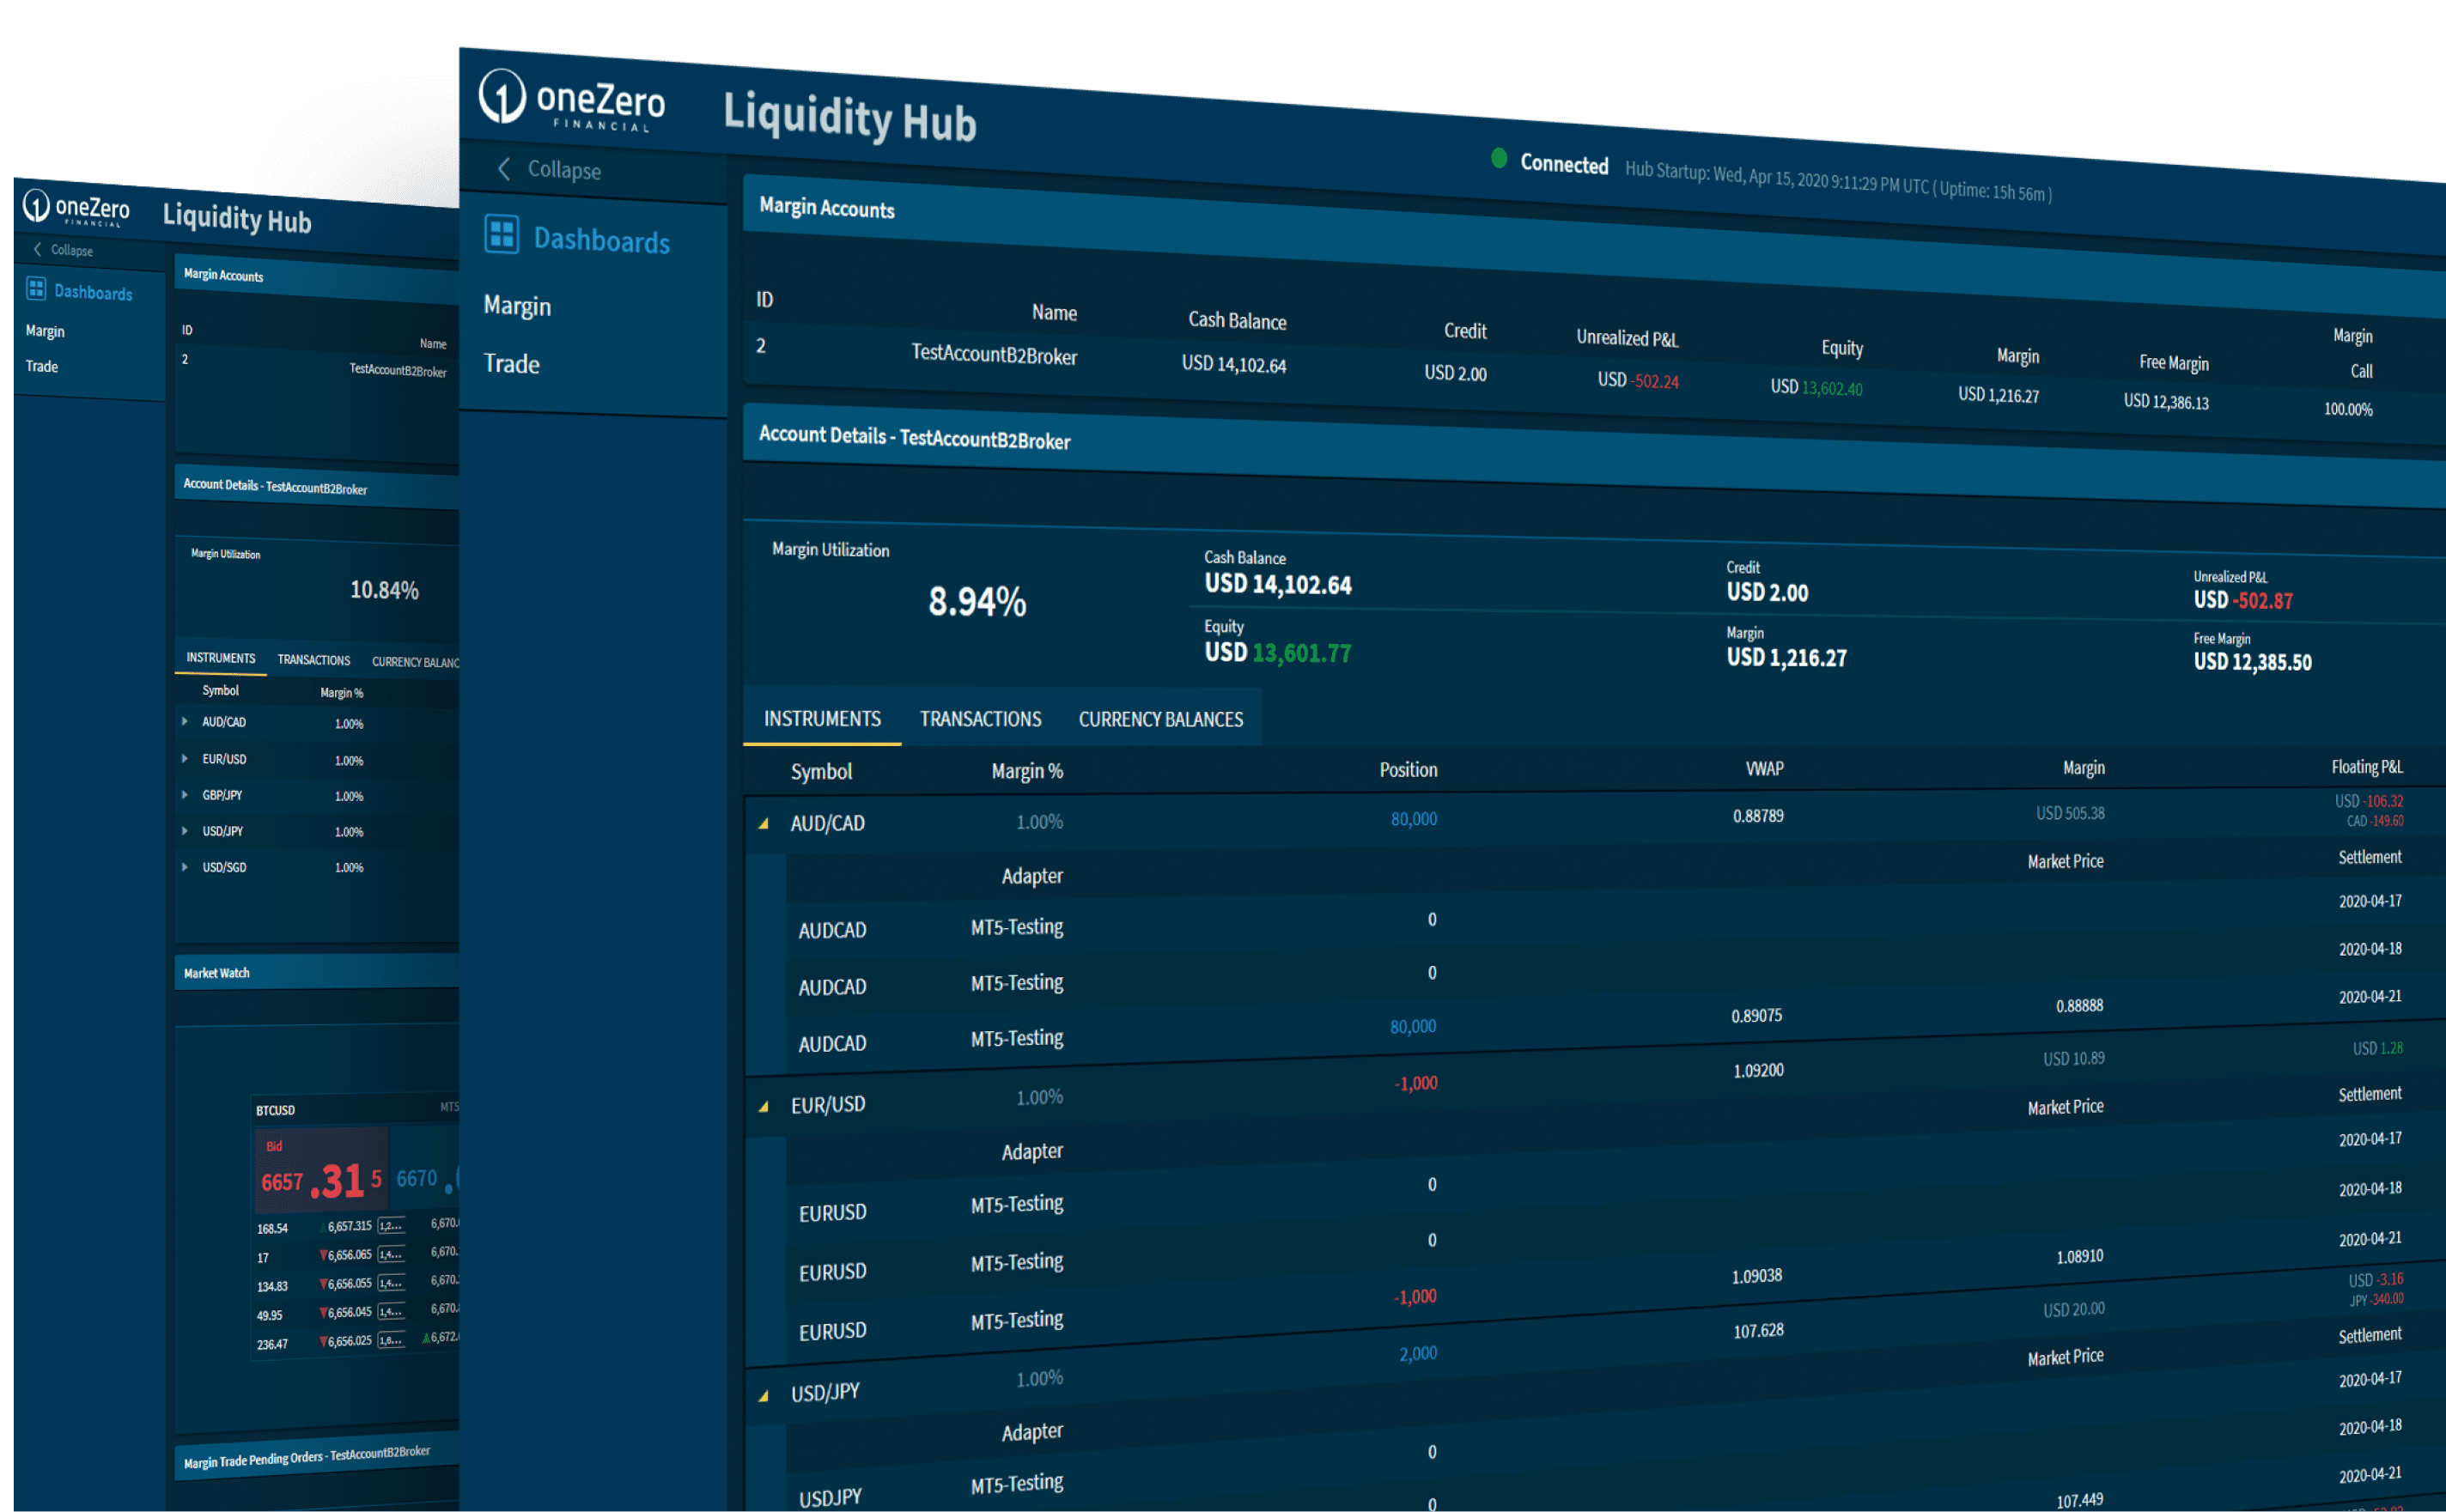Open Dashboards in front window sidebar
The width and height of the screenshot is (2446, 1512).
601,240
